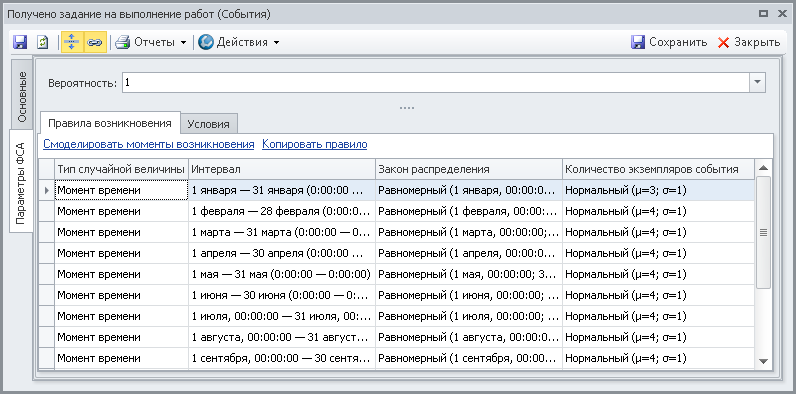This screenshot has height=394, width=796.
Task: Toggle the highlighted split-arrows toolbar button
Action: 72,42
